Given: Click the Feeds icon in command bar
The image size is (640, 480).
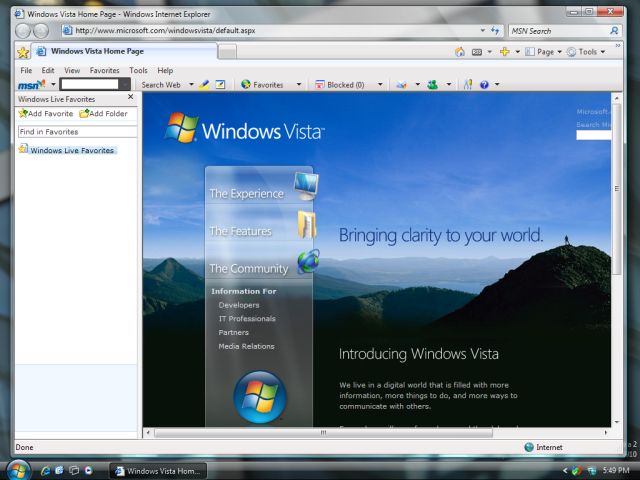Looking at the screenshot, I should 477,52.
